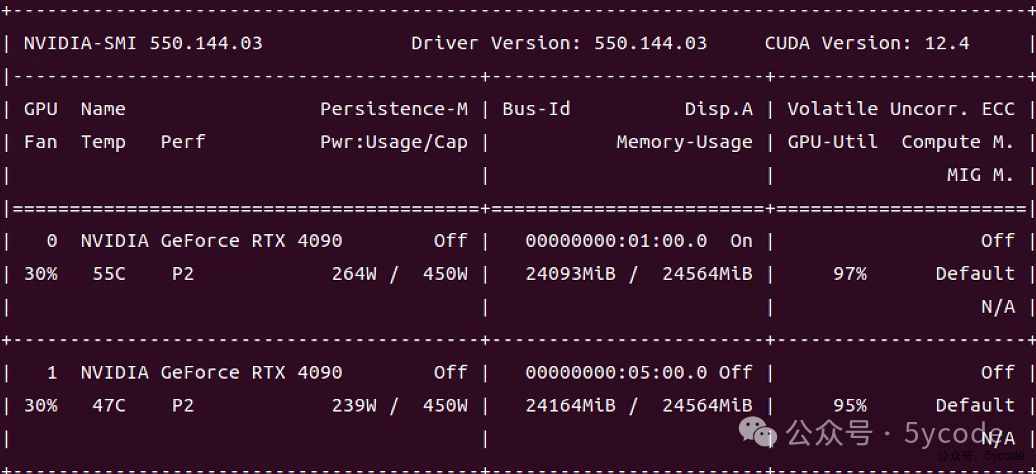Select the "Memory-Usage" header label
The height and width of the screenshot is (474, 1036).
click(x=684, y=142)
